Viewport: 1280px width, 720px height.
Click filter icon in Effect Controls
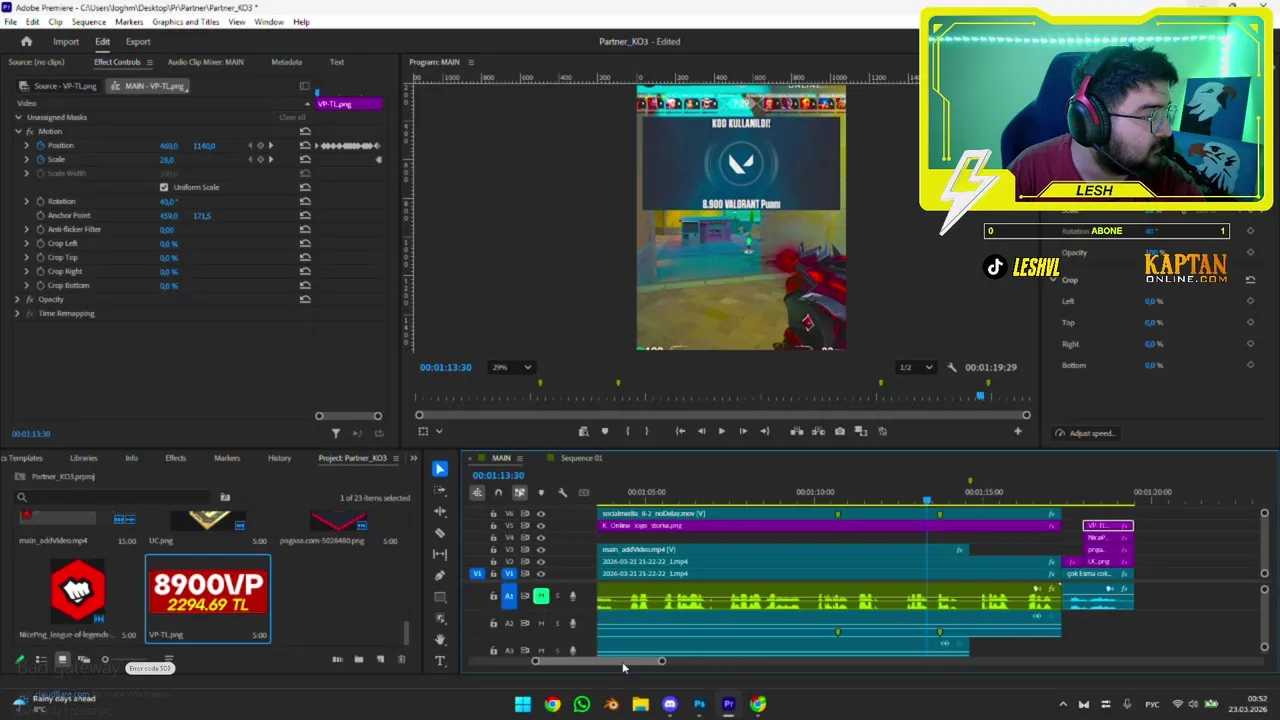point(336,433)
